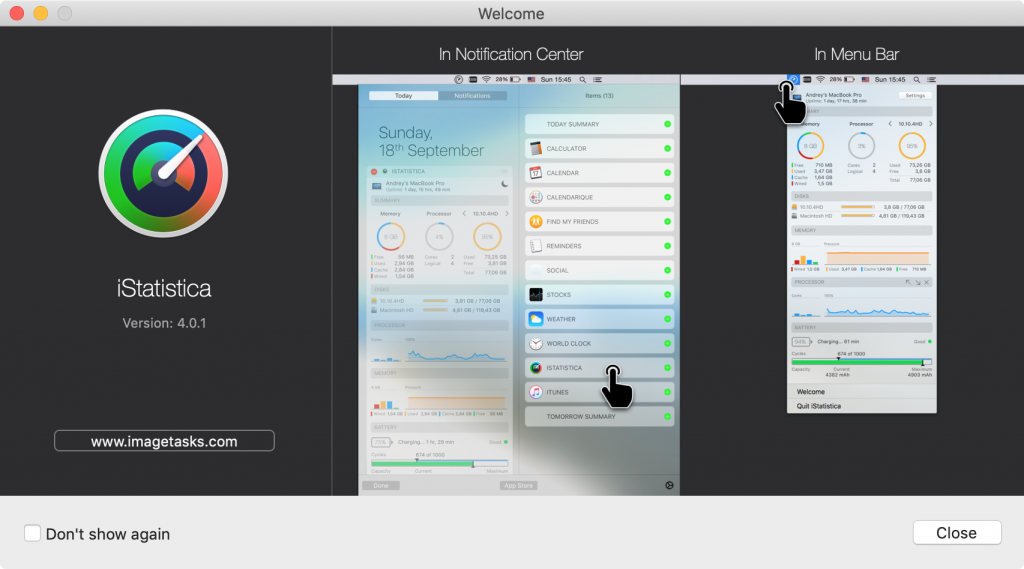This screenshot has height=569, width=1024.
Task: Click the iTunes icon in the widget list
Action: (536, 392)
